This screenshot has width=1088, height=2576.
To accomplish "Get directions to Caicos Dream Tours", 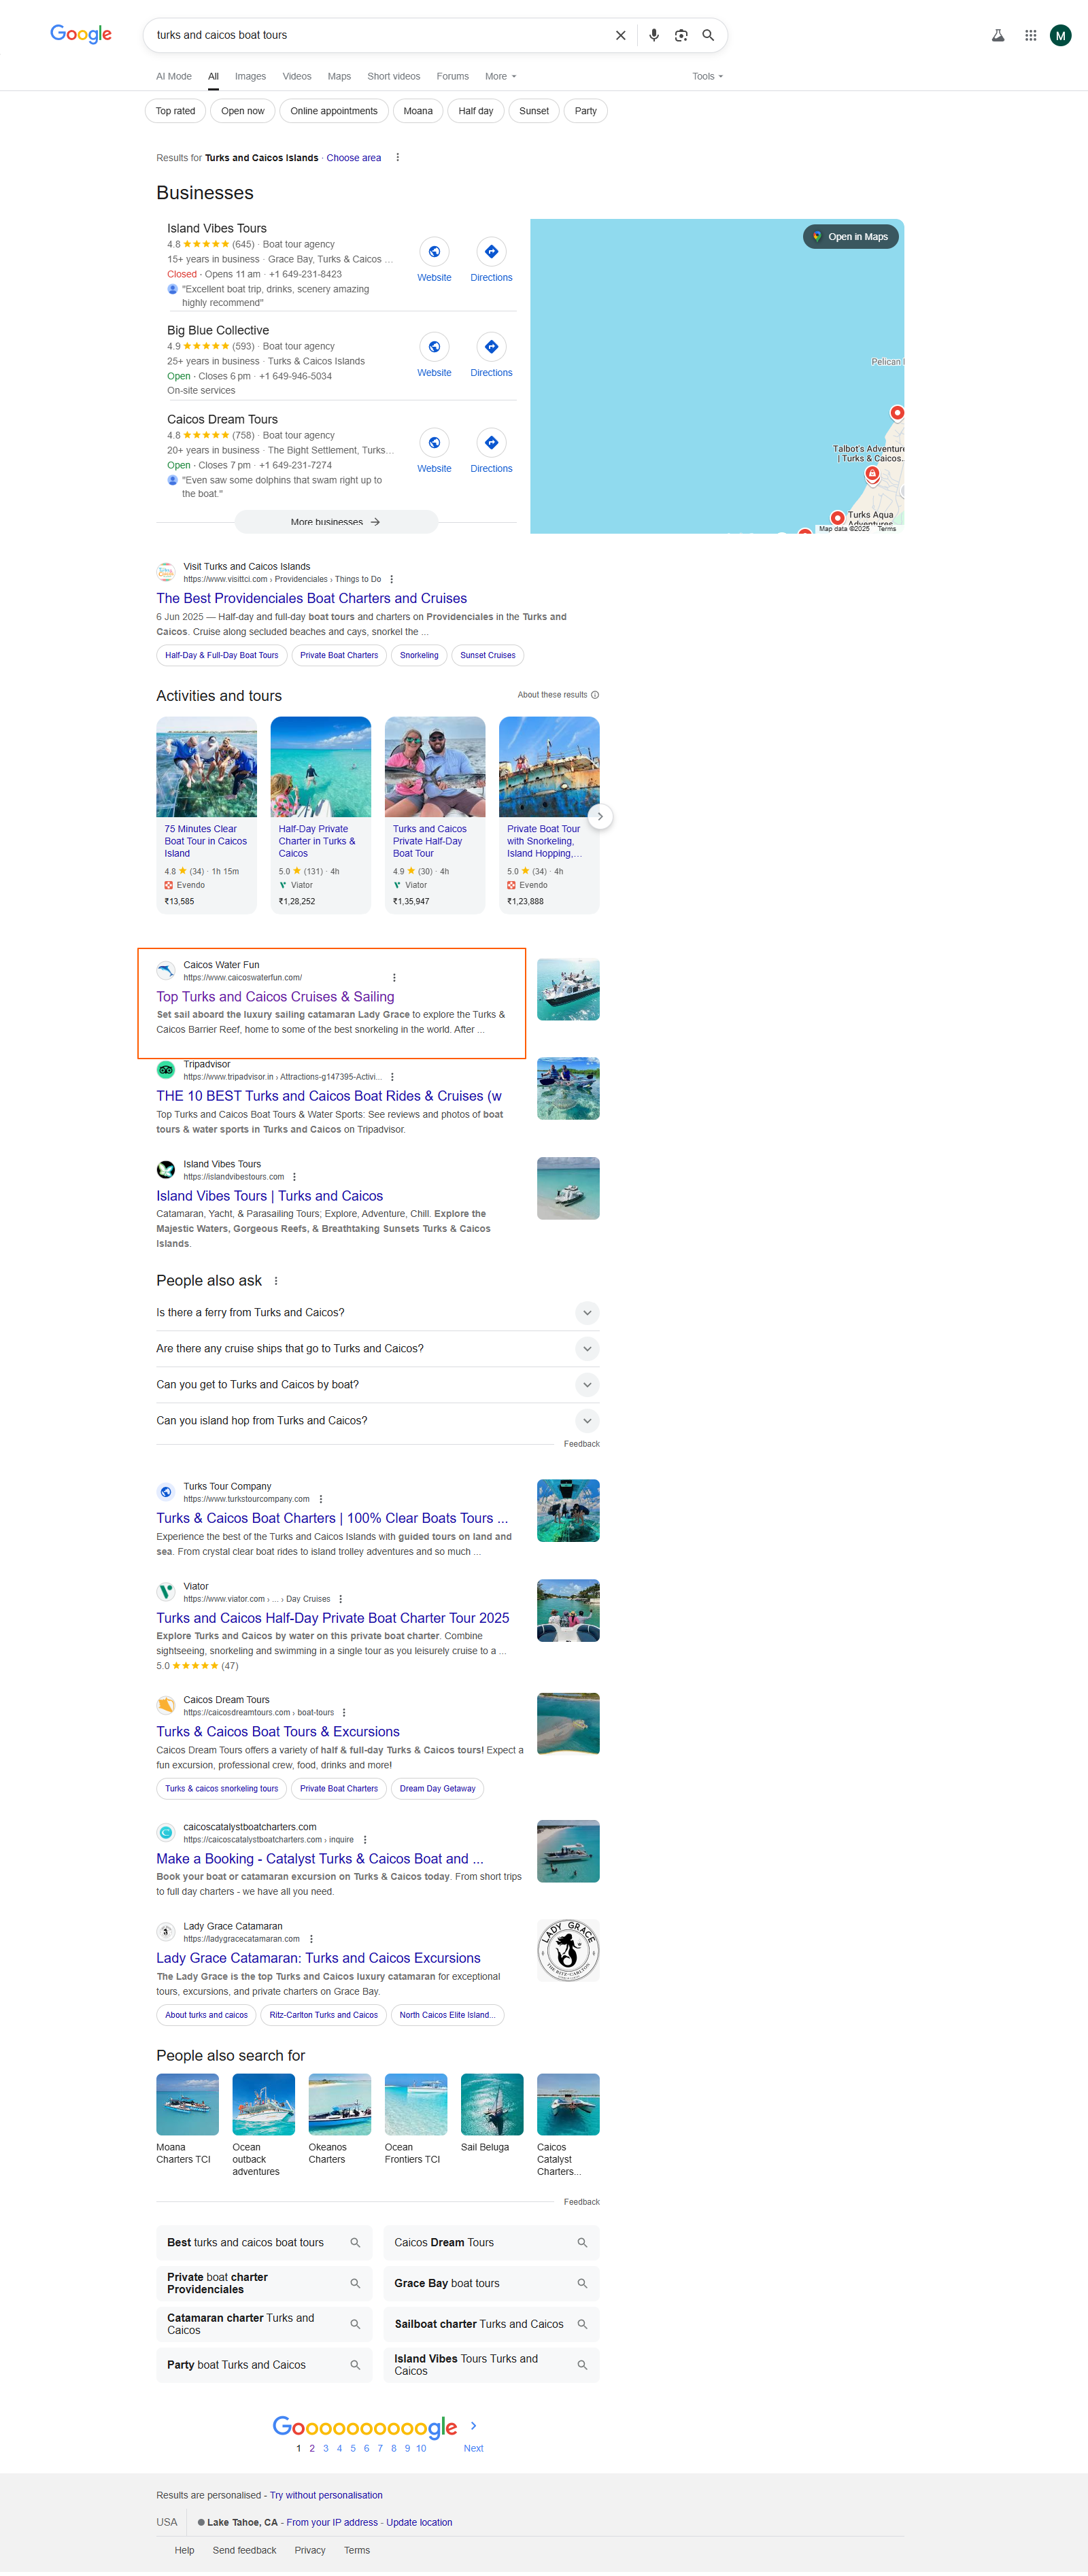I will click(491, 442).
